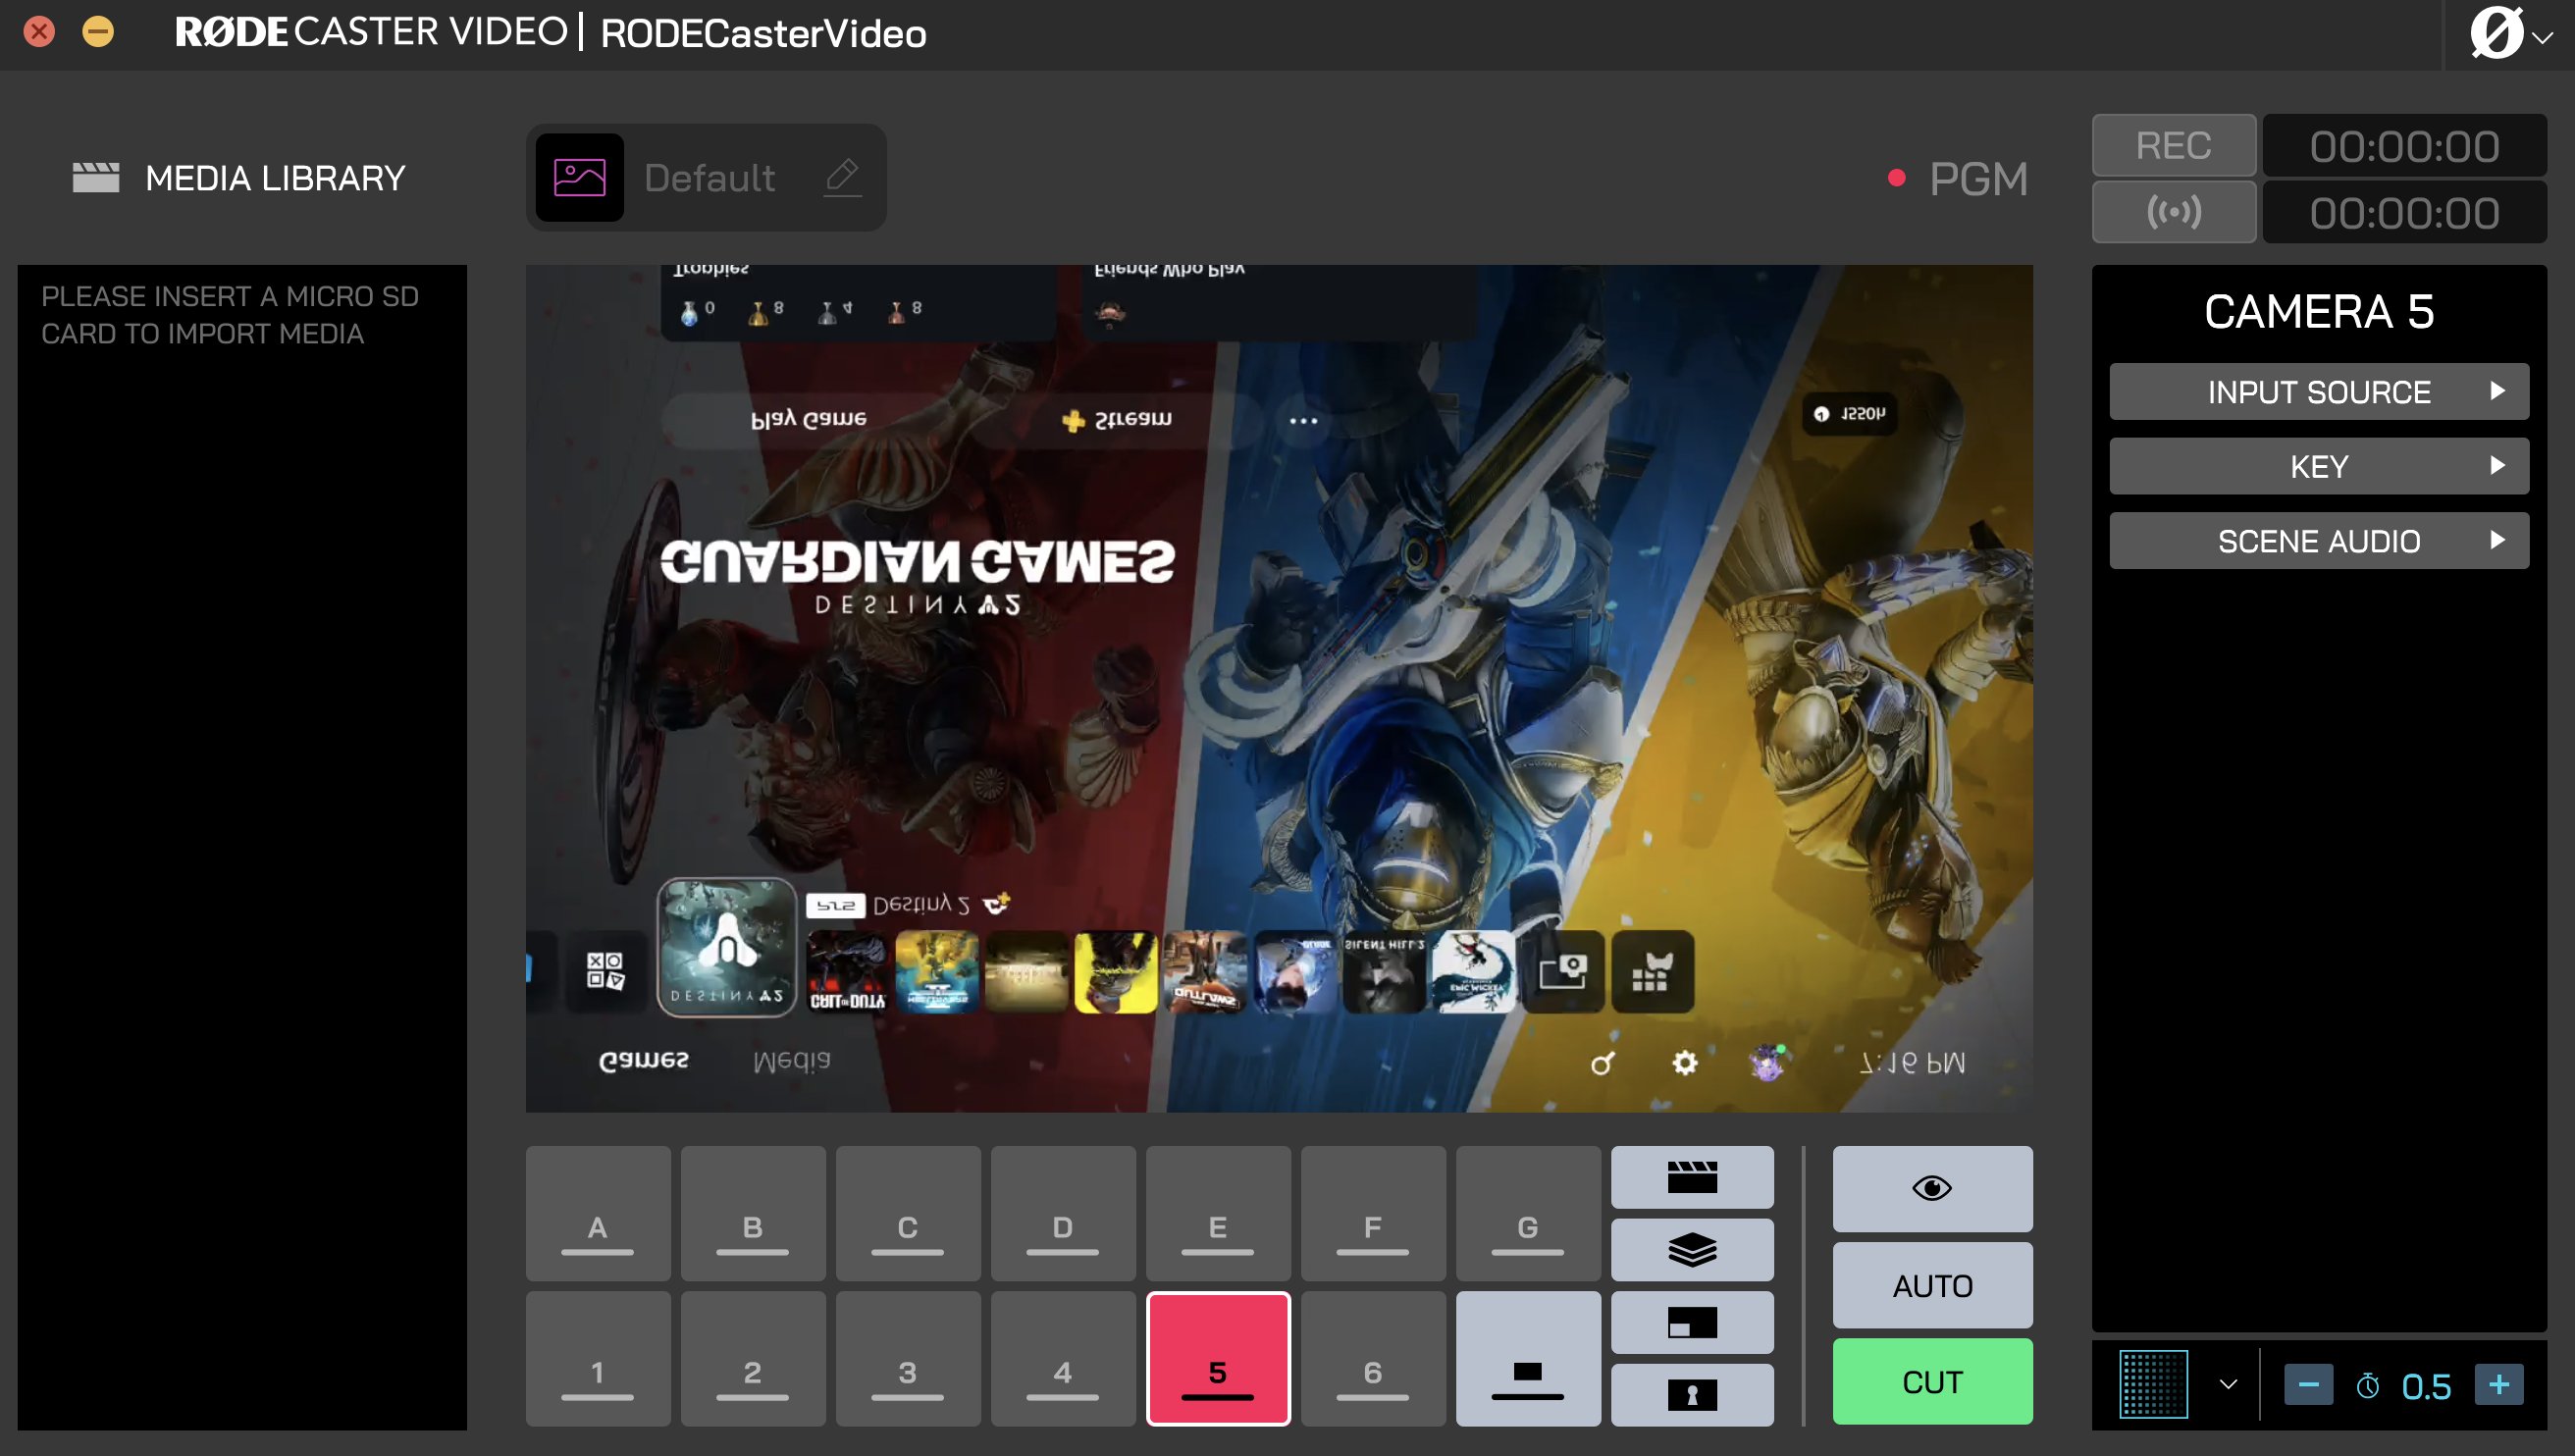Click the Default scene image icon

pyautogui.click(x=579, y=177)
